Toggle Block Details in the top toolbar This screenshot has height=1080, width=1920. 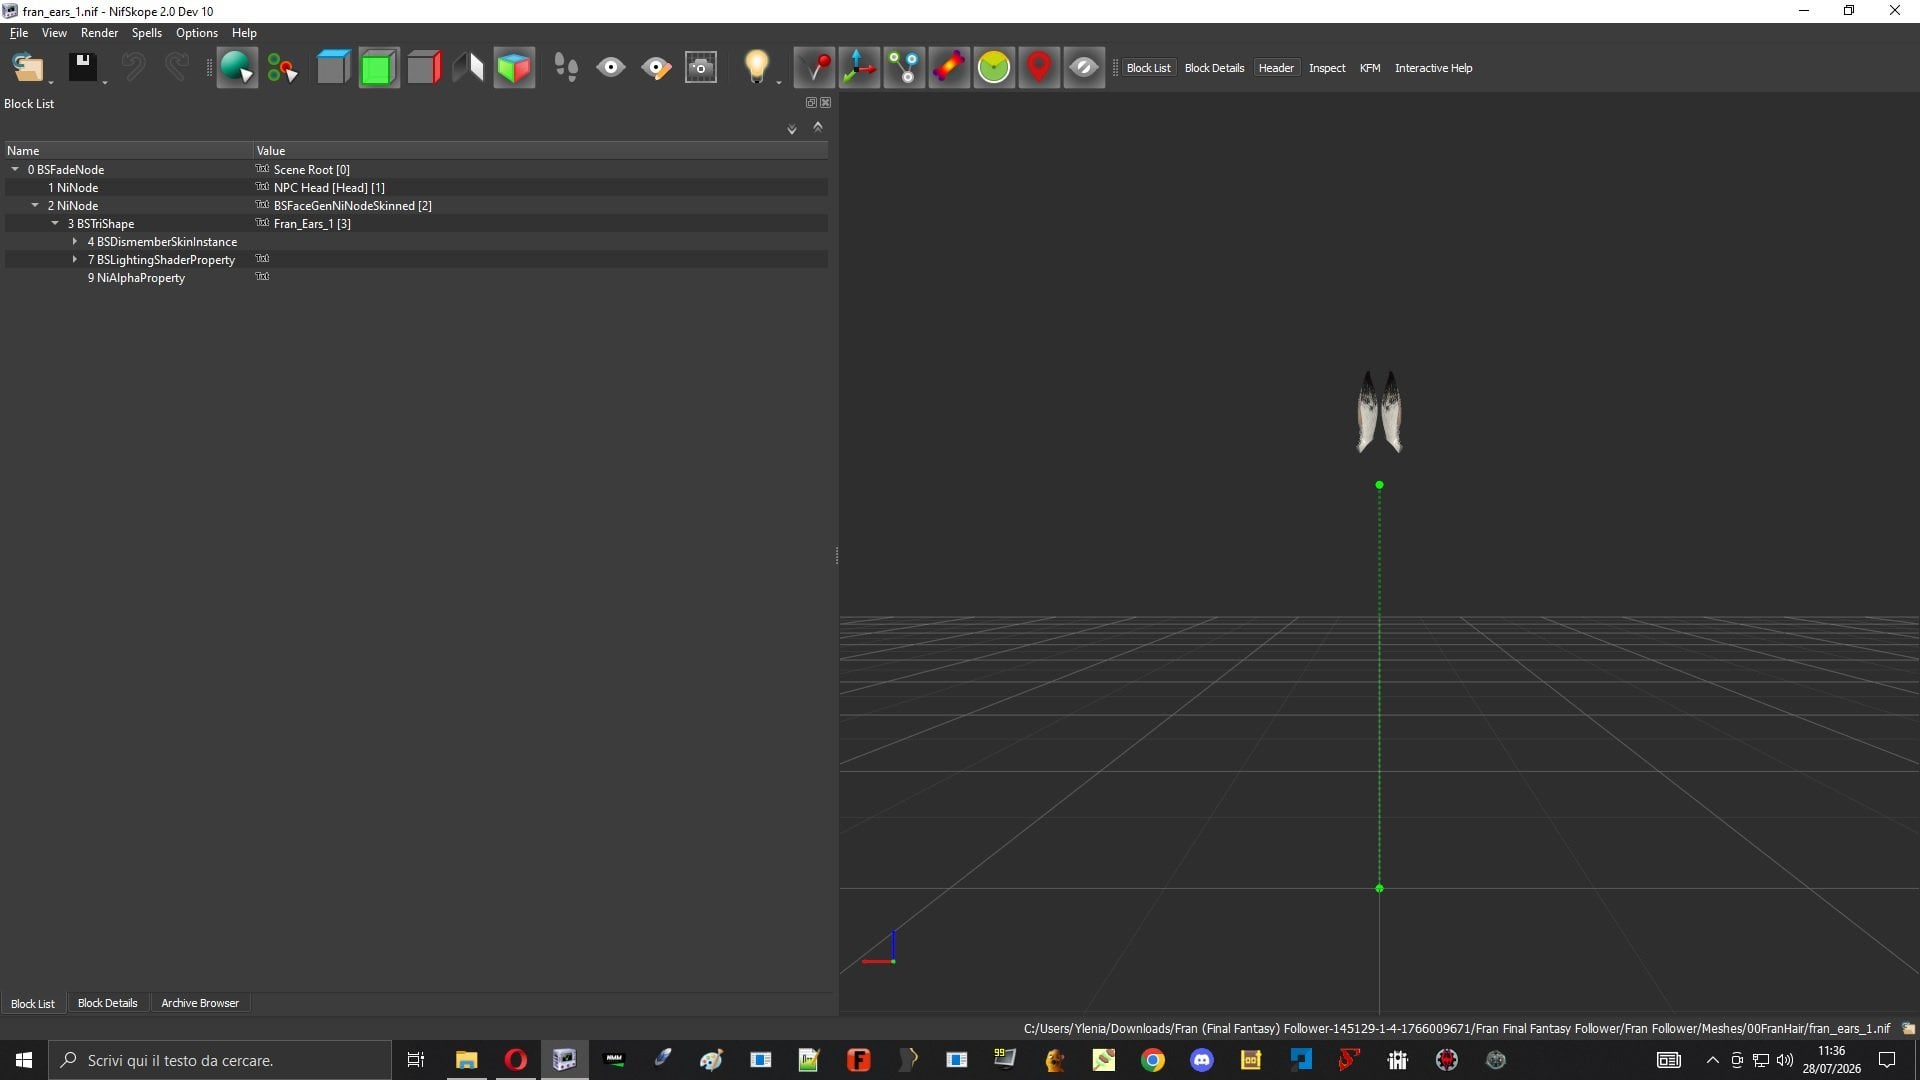pyautogui.click(x=1214, y=68)
